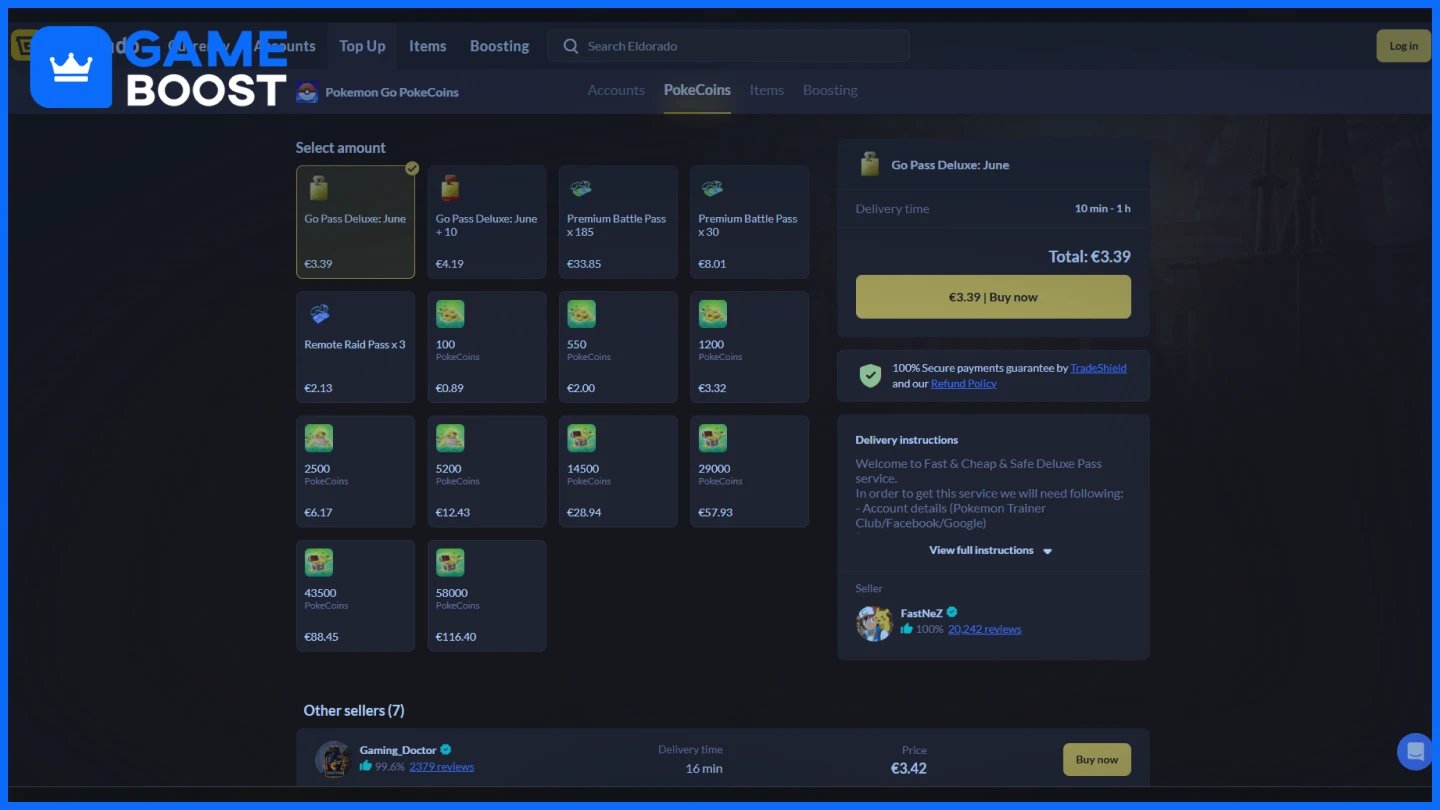Focus the Search Eldorado field

(728, 46)
